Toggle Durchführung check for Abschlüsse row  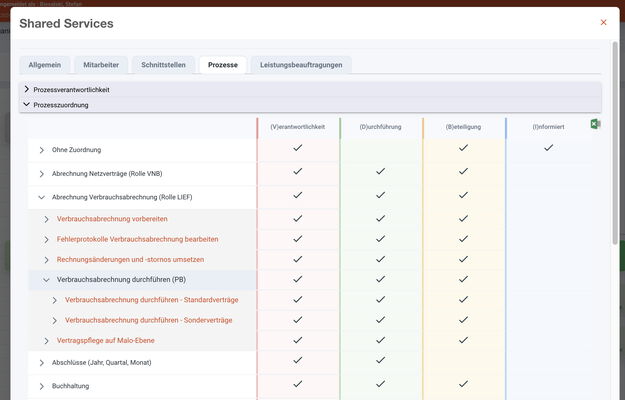[380, 360]
